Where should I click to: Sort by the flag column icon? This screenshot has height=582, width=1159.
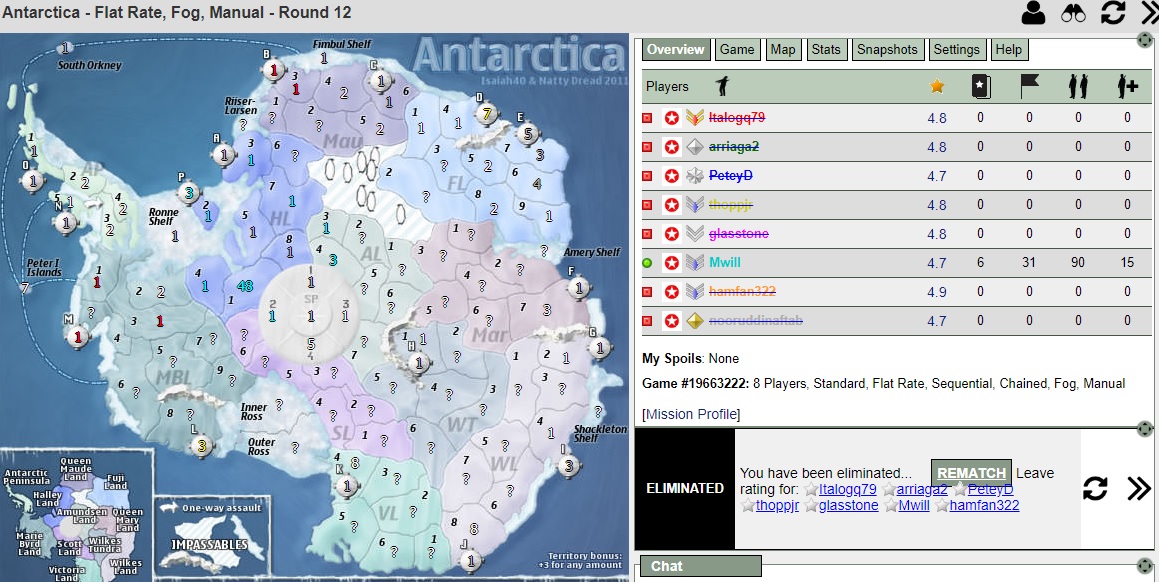1029,87
